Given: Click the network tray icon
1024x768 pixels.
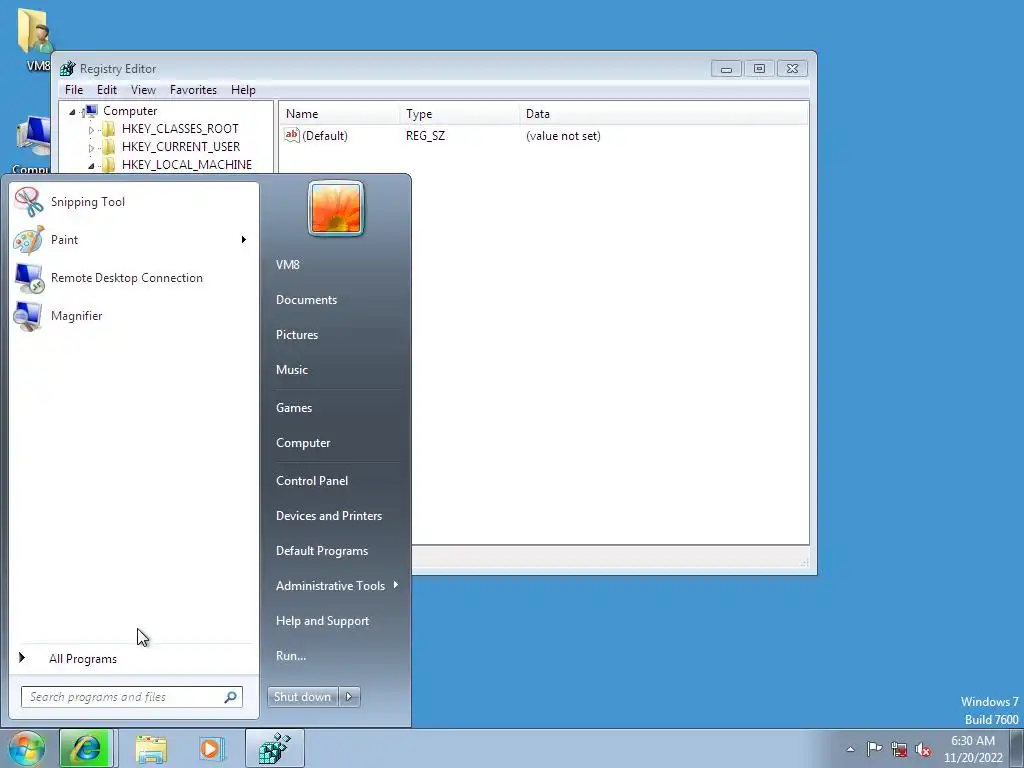Looking at the screenshot, I should 899,749.
